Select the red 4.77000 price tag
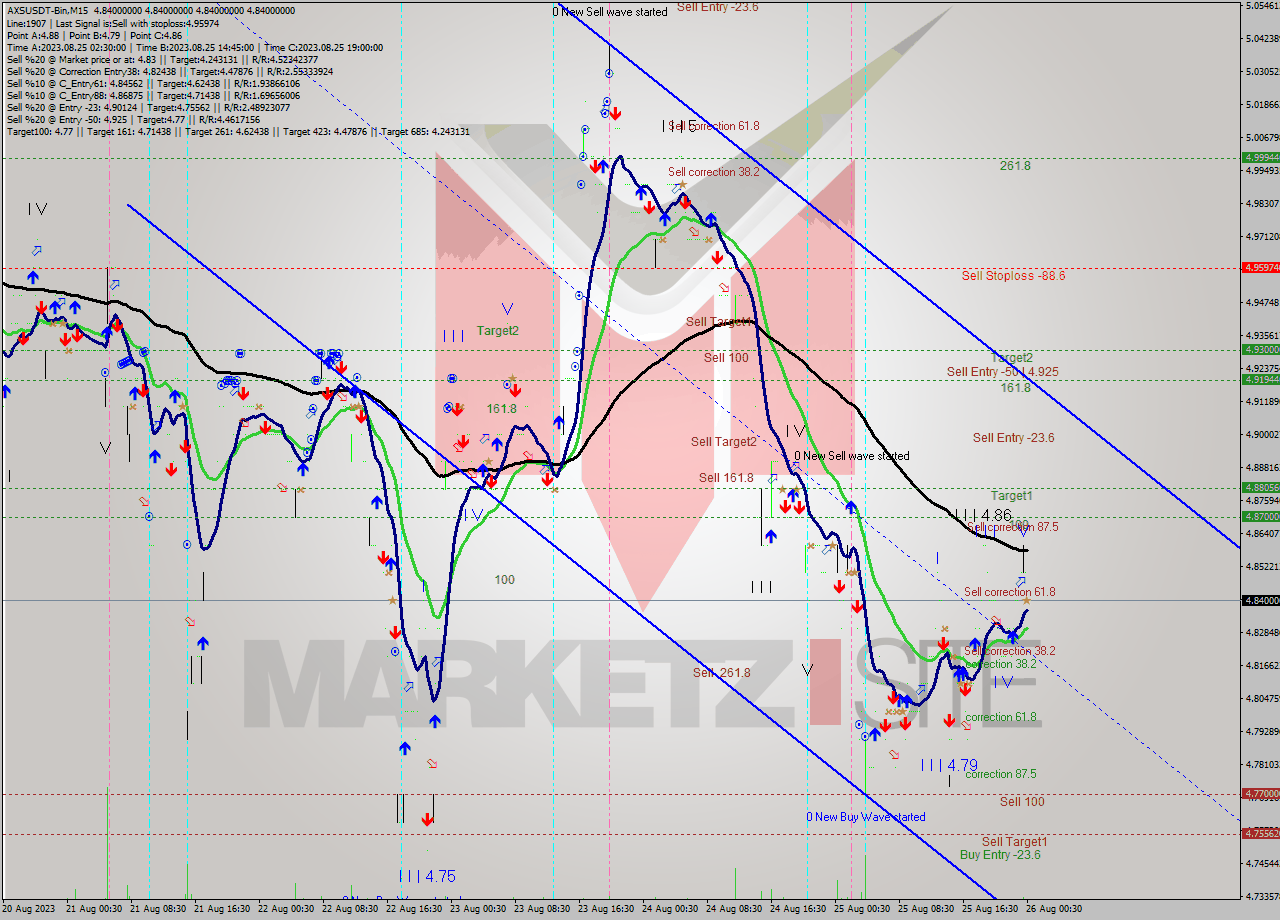The height and width of the screenshot is (920, 1280). point(1260,793)
